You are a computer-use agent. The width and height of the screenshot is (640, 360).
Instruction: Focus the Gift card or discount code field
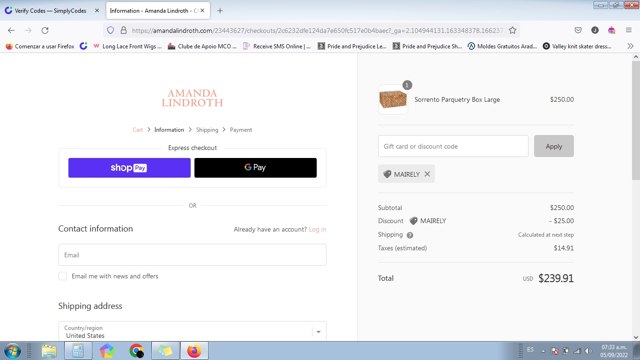453,146
